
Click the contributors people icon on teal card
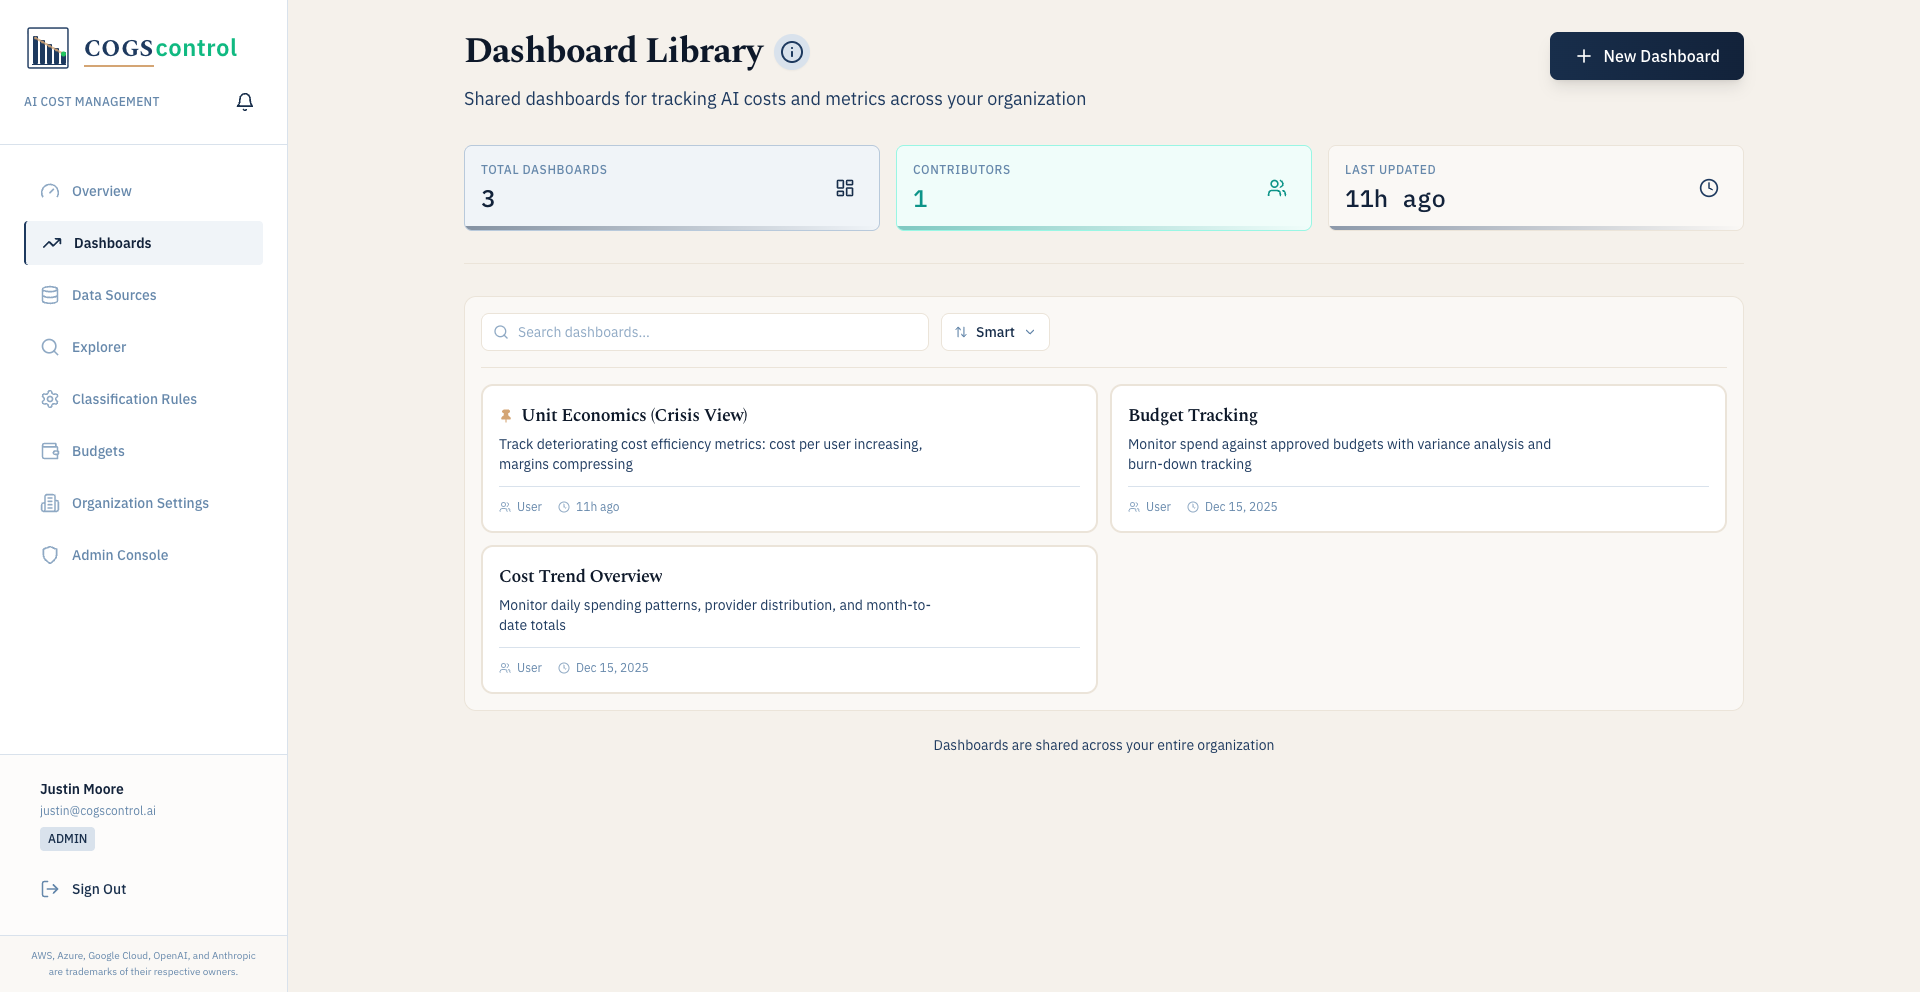(x=1276, y=187)
